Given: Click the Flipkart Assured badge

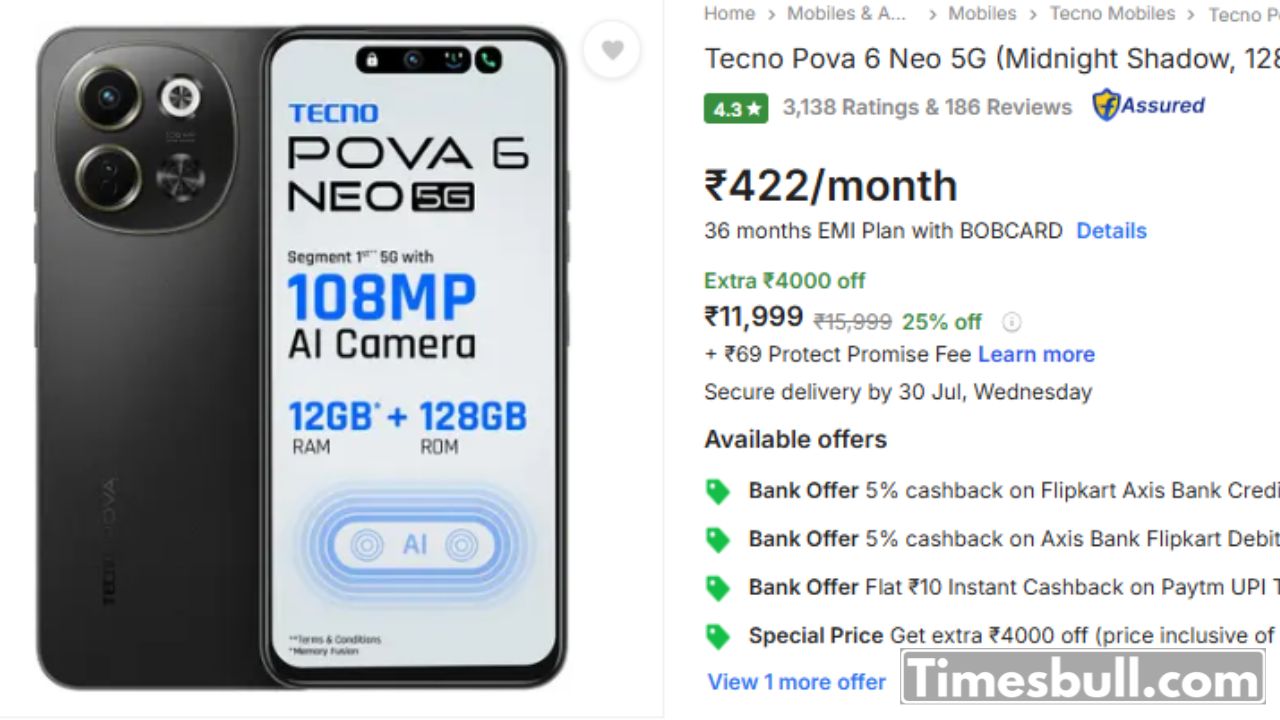Looking at the screenshot, I should [1148, 105].
